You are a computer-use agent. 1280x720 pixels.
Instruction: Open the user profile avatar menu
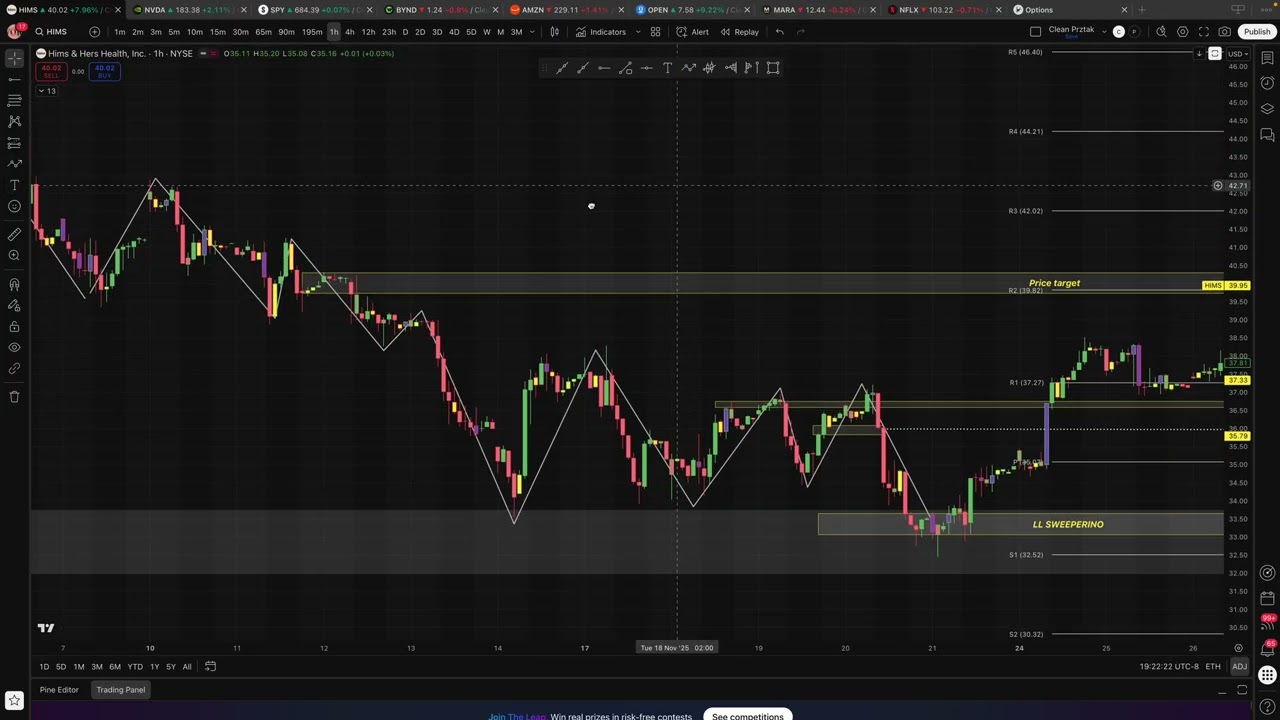pyautogui.click(x=14, y=32)
